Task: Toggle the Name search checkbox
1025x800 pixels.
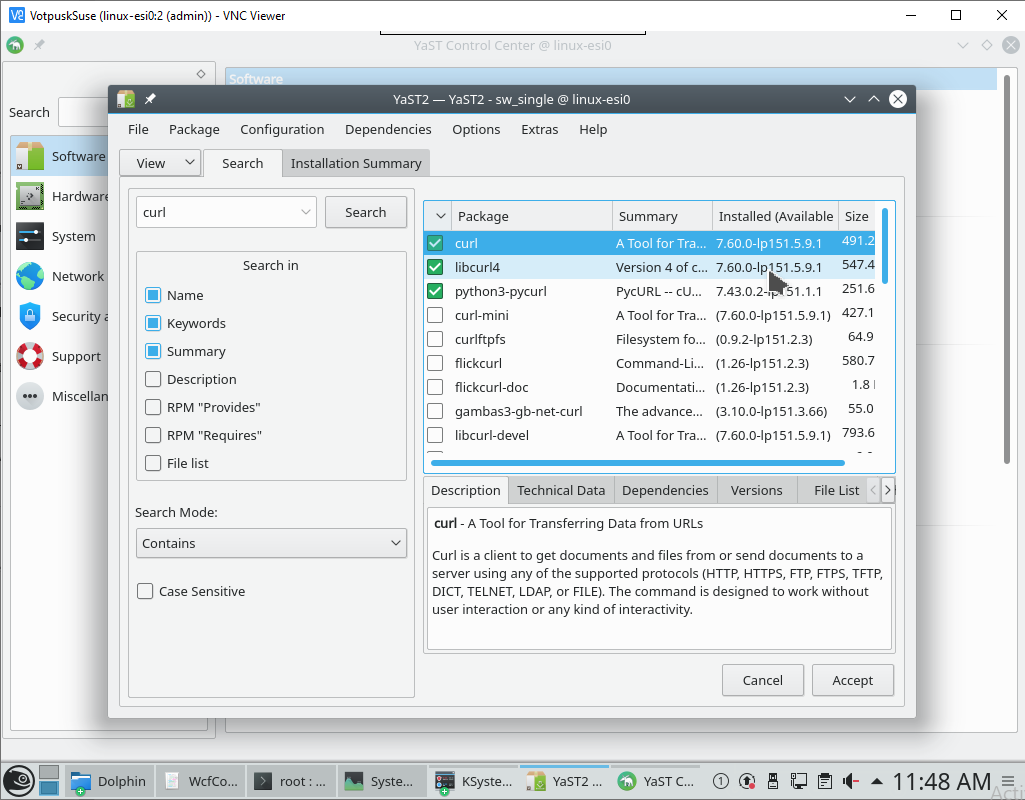Action: click(153, 295)
